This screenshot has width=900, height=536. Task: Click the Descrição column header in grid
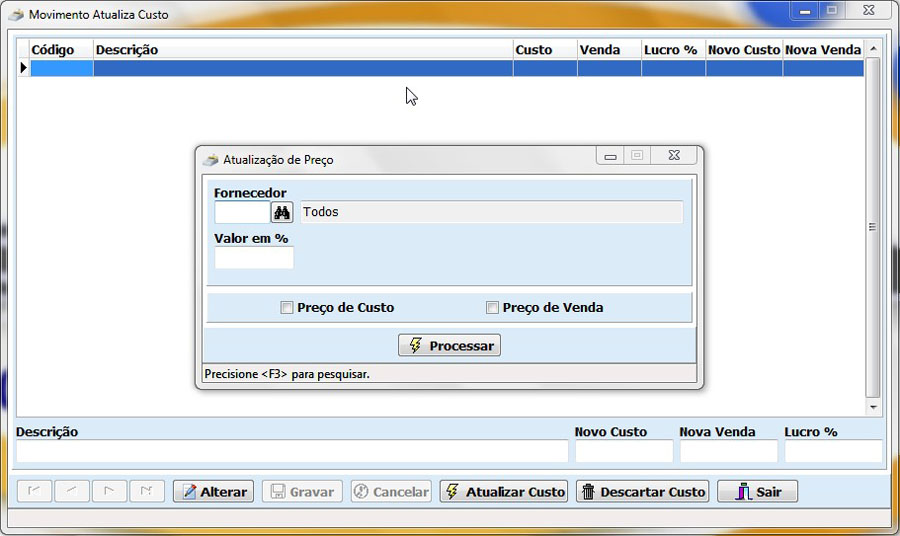[x=303, y=50]
